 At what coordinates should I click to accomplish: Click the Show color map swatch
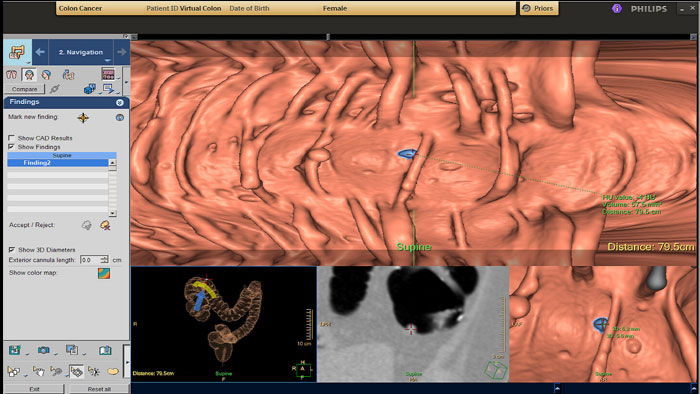(x=104, y=273)
